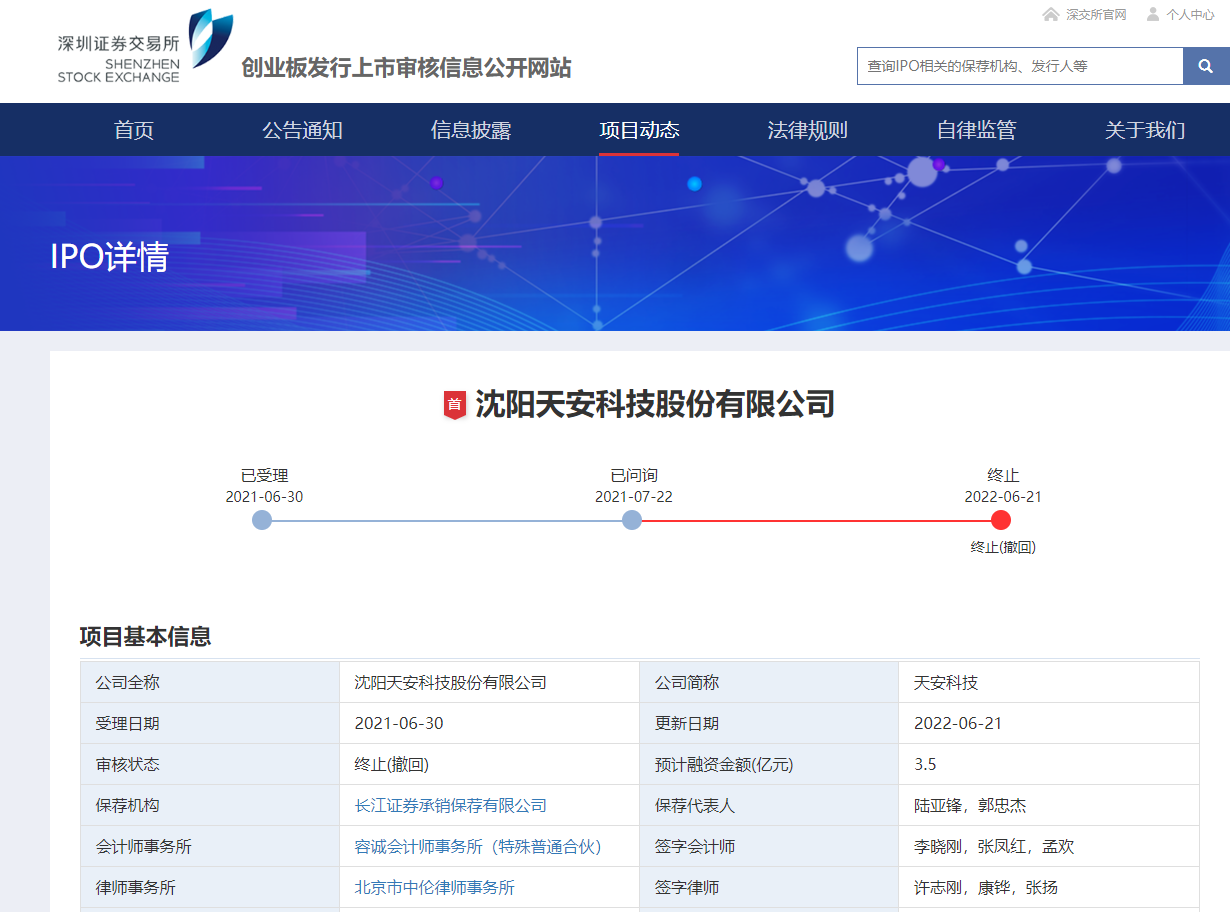Open the 深交所官网 link
Viewport: 1230px width, 912px height.
pyautogui.click(x=1096, y=14)
